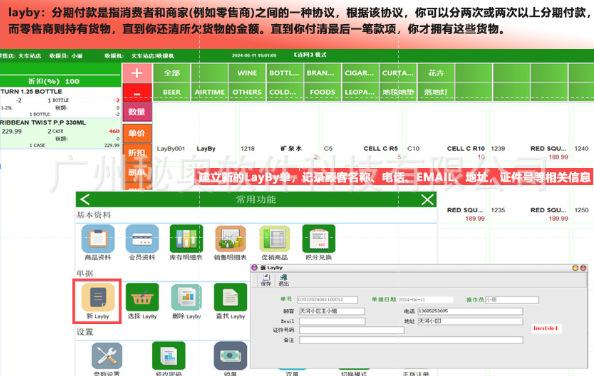Click the 证件号码 input field
This screenshot has width=594, height=376.
pos(352,330)
